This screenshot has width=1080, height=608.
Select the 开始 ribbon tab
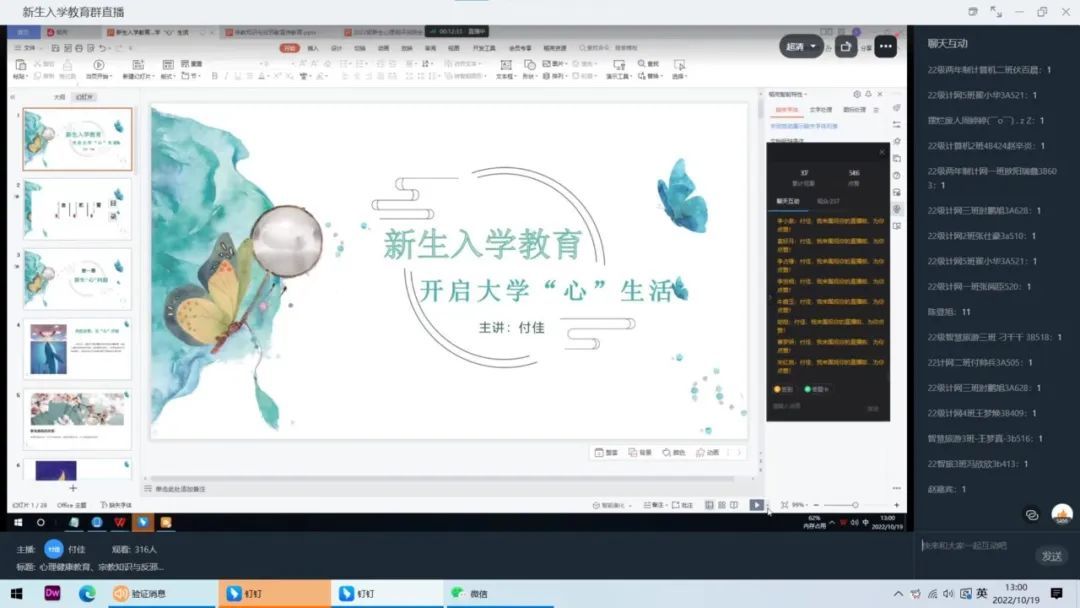coord(290,47)
